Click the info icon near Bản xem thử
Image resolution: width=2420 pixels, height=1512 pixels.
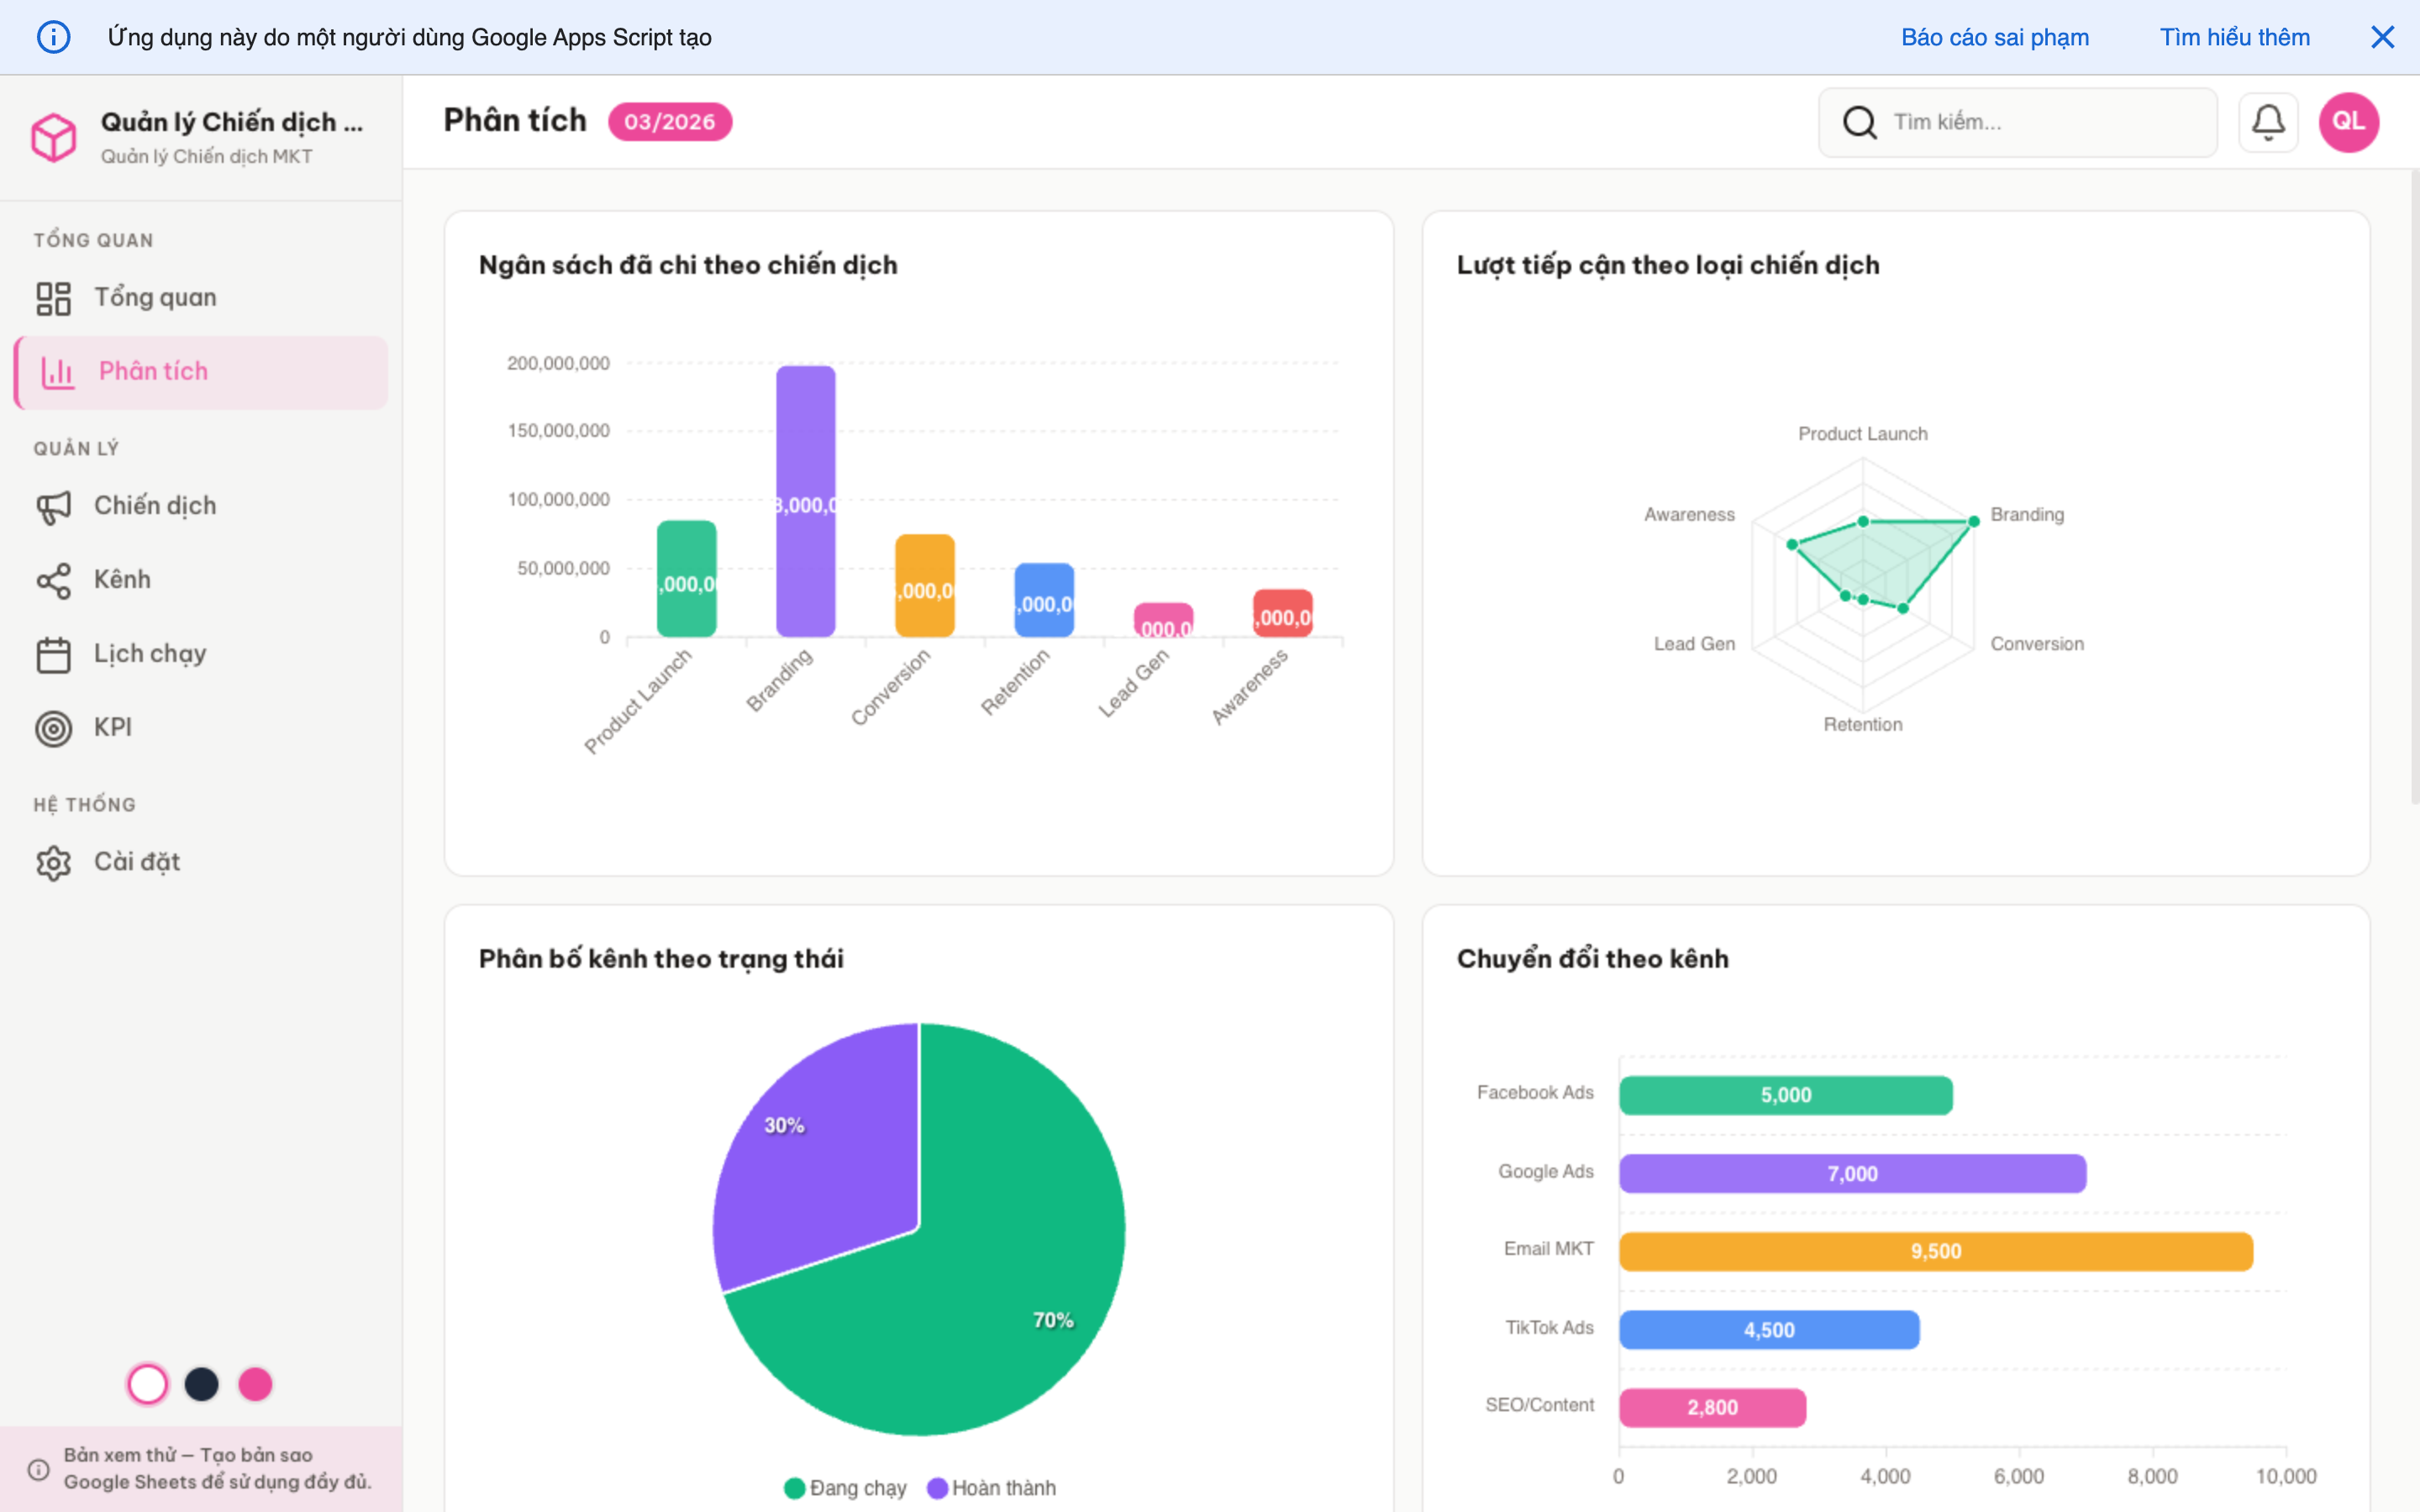(x=40, y=1469)
